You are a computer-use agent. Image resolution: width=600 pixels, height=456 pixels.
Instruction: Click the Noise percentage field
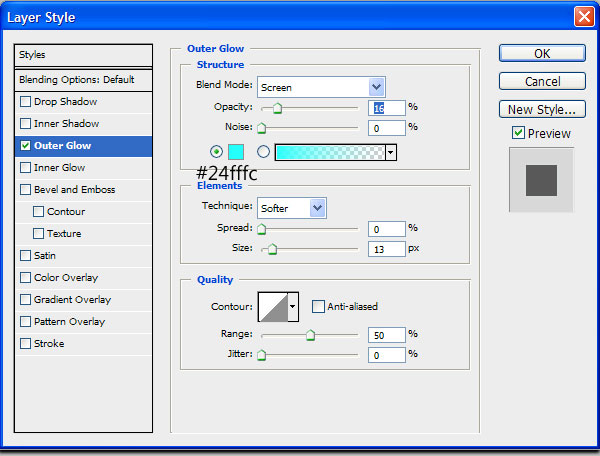click(386, 128)
